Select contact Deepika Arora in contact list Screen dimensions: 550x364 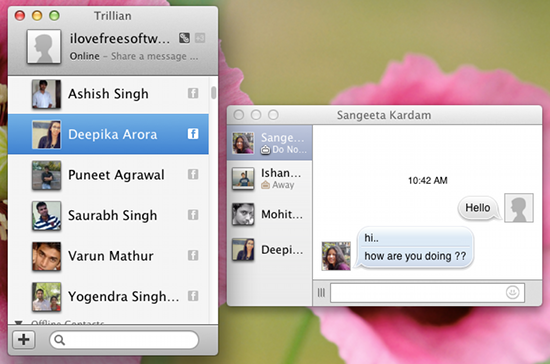[x=108, y=134]
